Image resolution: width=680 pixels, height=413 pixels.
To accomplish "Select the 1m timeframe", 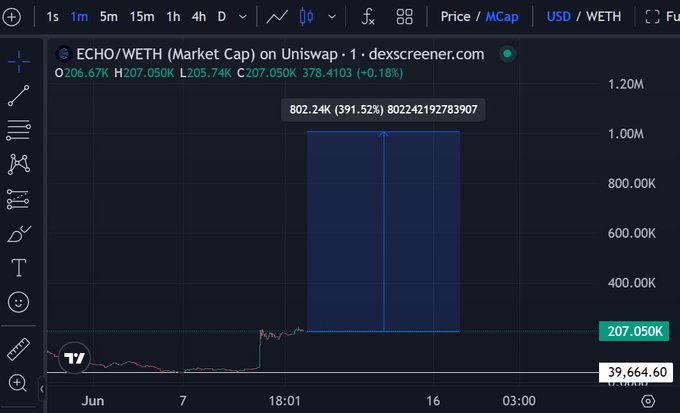I will click(x=79, y=17).
